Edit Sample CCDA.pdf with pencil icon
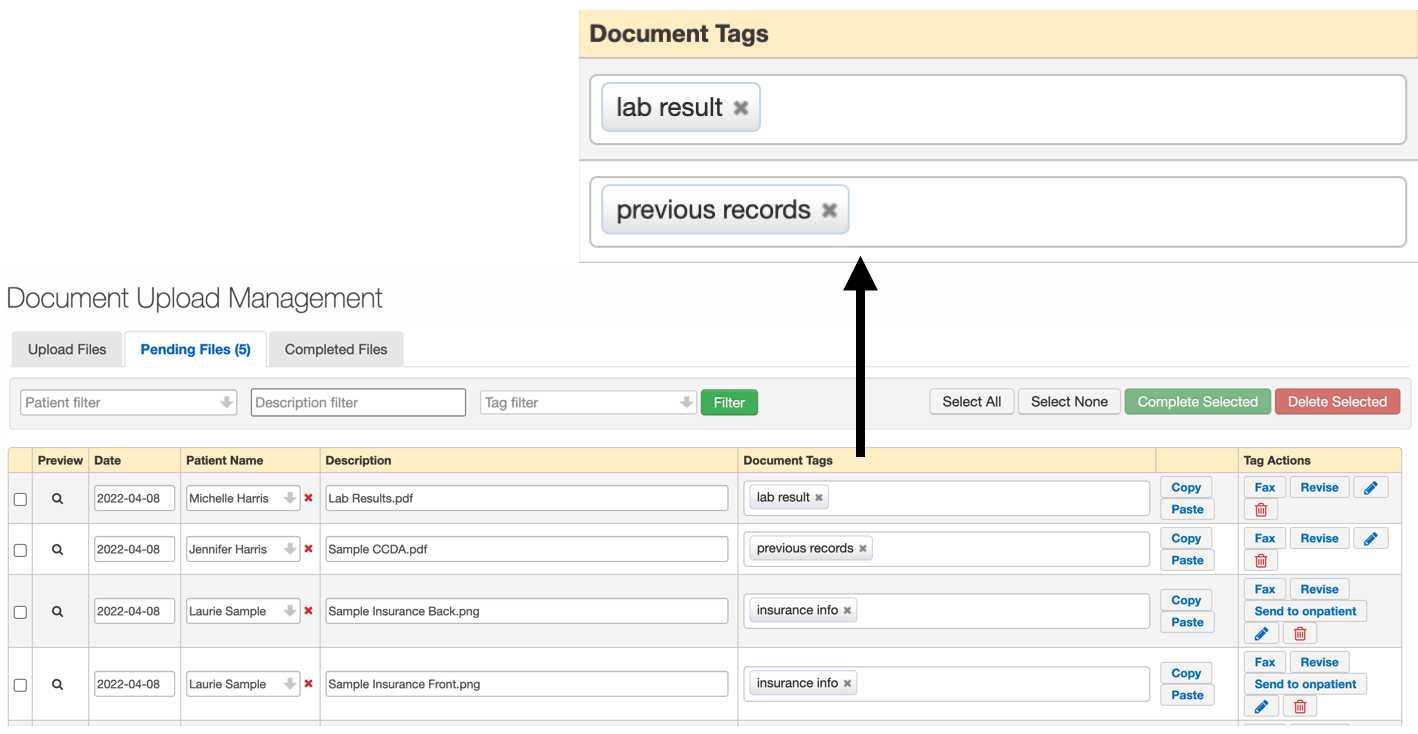The height and width of the screenshot is (734, 1418). coord(1370,538)
